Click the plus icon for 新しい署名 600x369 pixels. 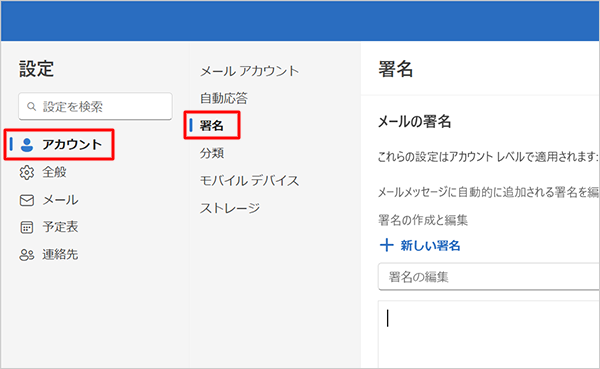386,245
